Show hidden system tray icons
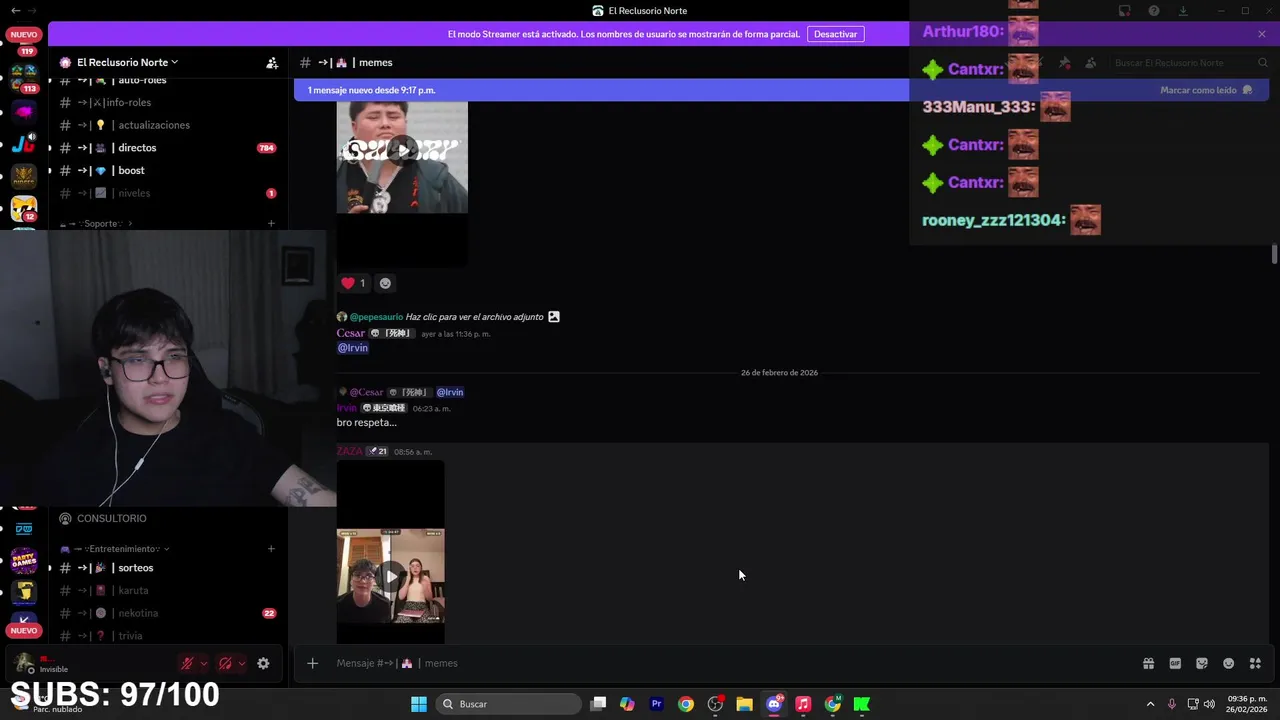 click(1150, 704)
